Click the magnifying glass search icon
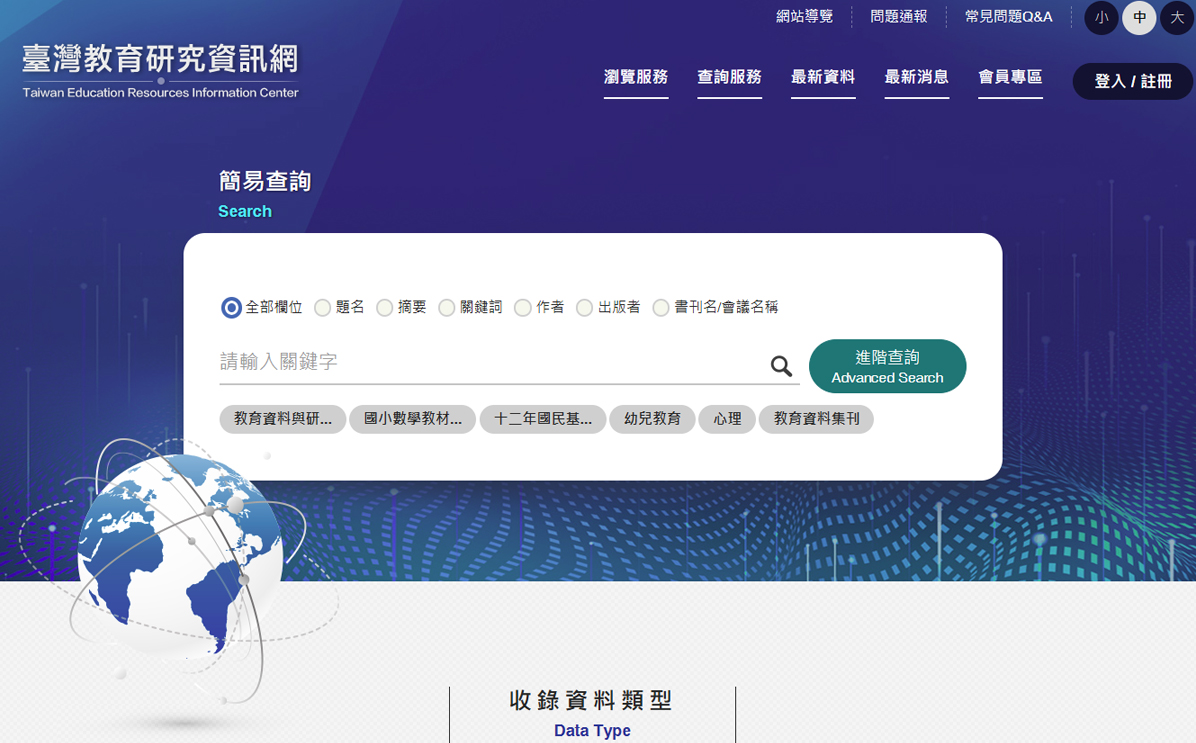1196x743 pixels. (x=781, y=366)
